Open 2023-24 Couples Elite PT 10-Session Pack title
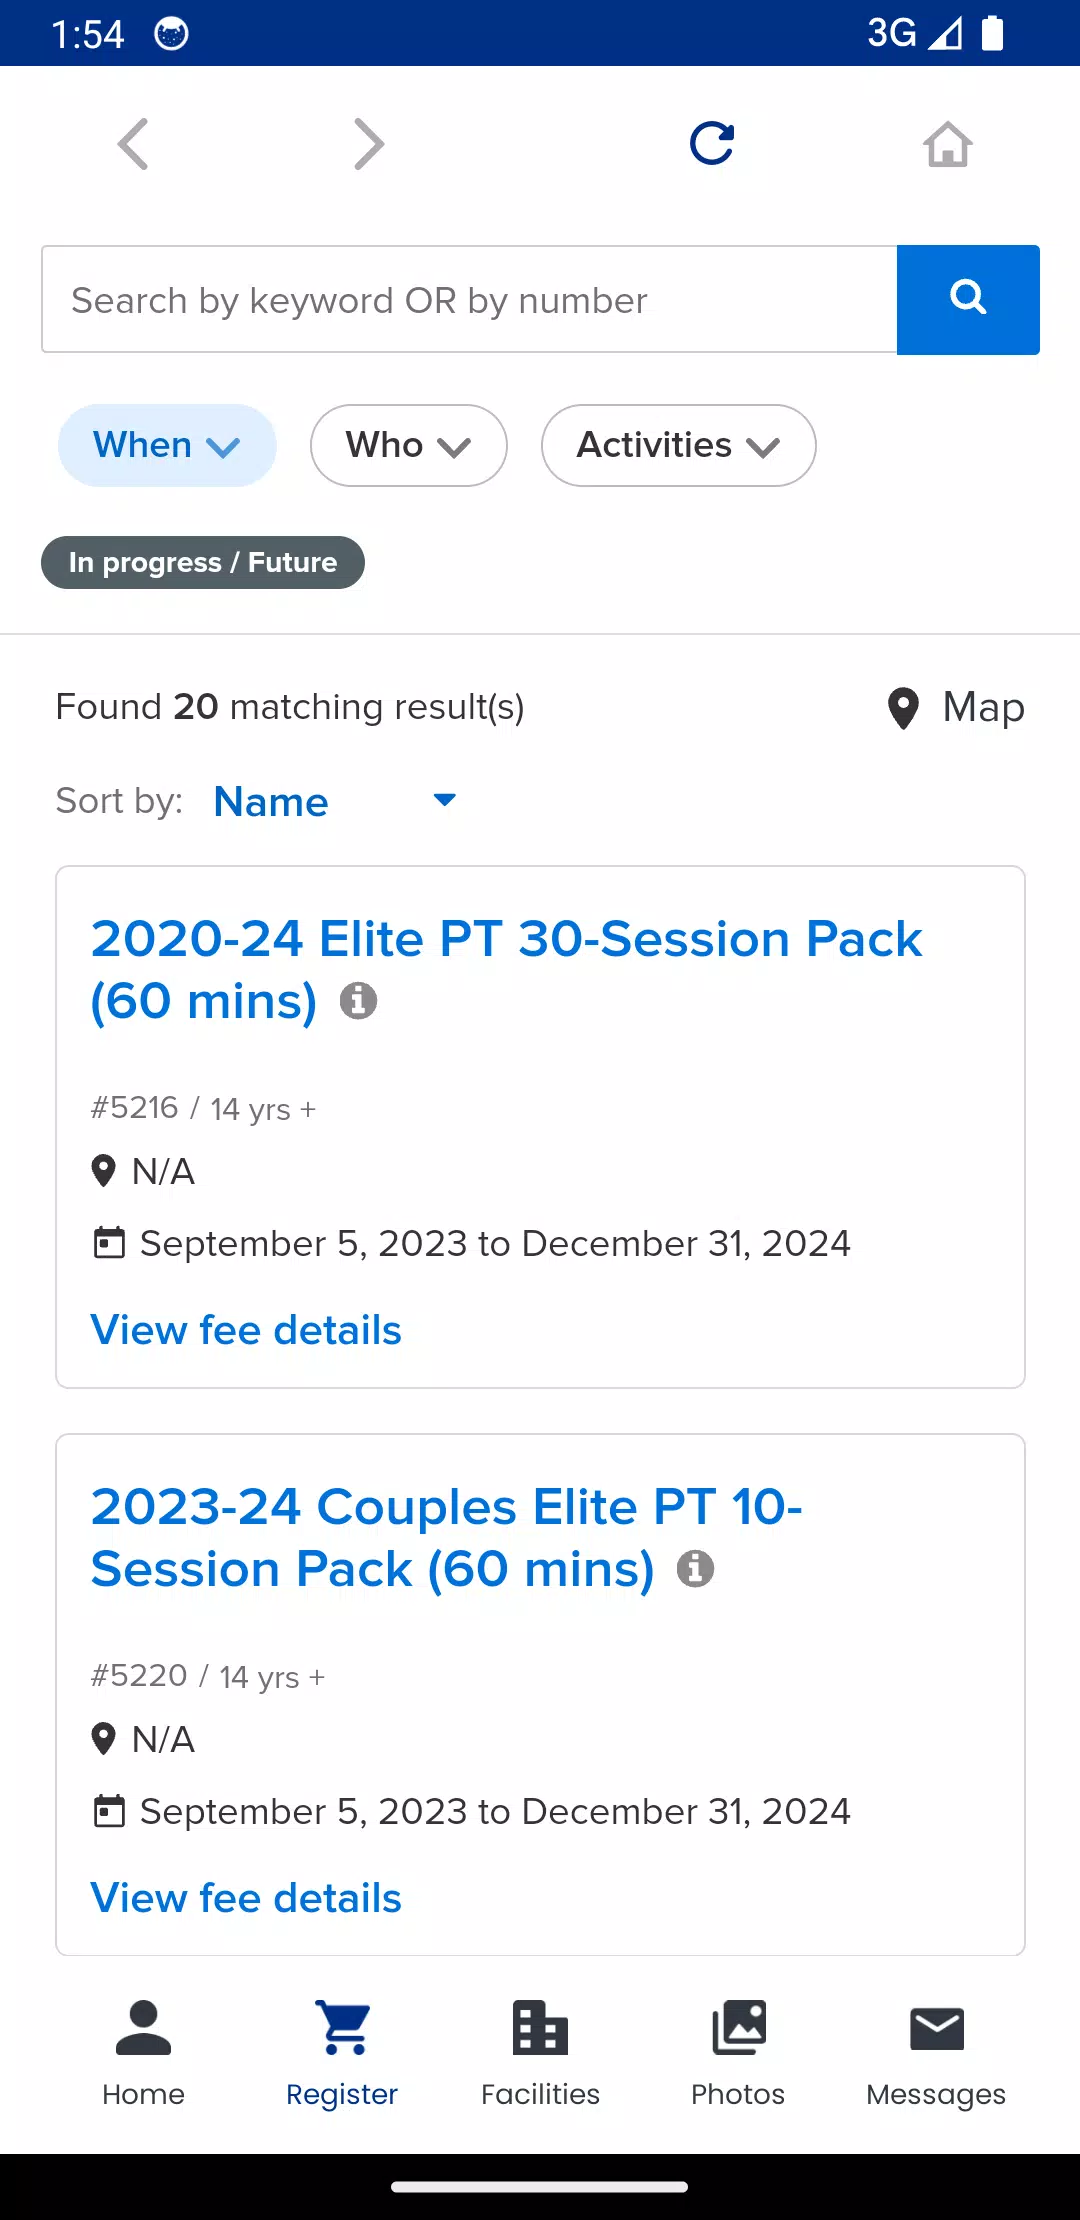The width and height of the screenshot is (1080, 2220). pyautogui.click(x=446, y=1538)
